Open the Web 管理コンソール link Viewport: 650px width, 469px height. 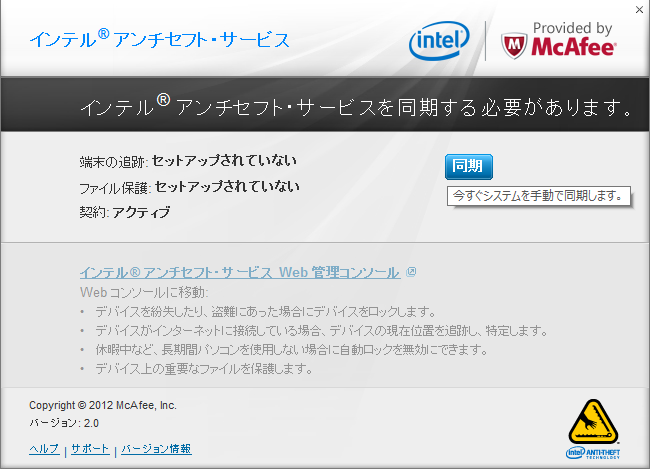240,272
